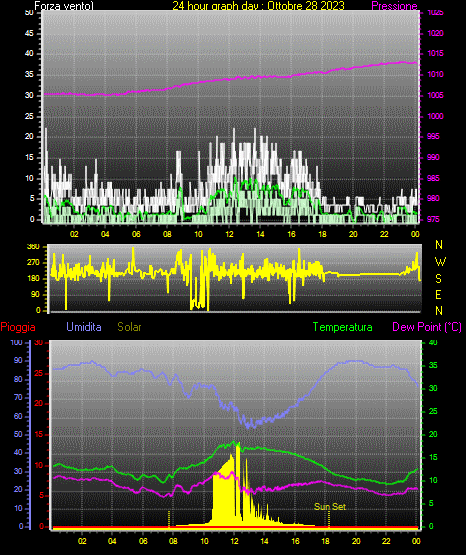The image size is (466, 555).
Task: Click the '180' value on the wind direction axis
Action: click(x=34, y=279)
